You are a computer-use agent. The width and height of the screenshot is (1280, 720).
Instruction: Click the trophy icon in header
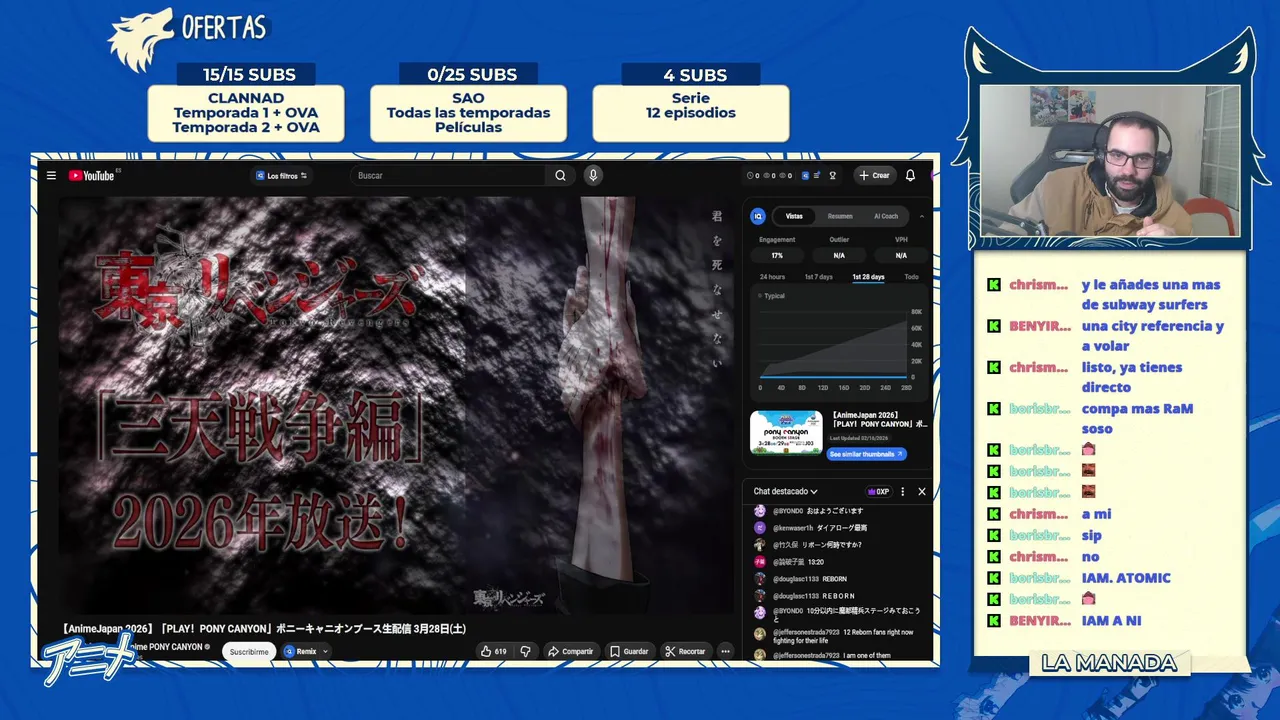point(833,176)
